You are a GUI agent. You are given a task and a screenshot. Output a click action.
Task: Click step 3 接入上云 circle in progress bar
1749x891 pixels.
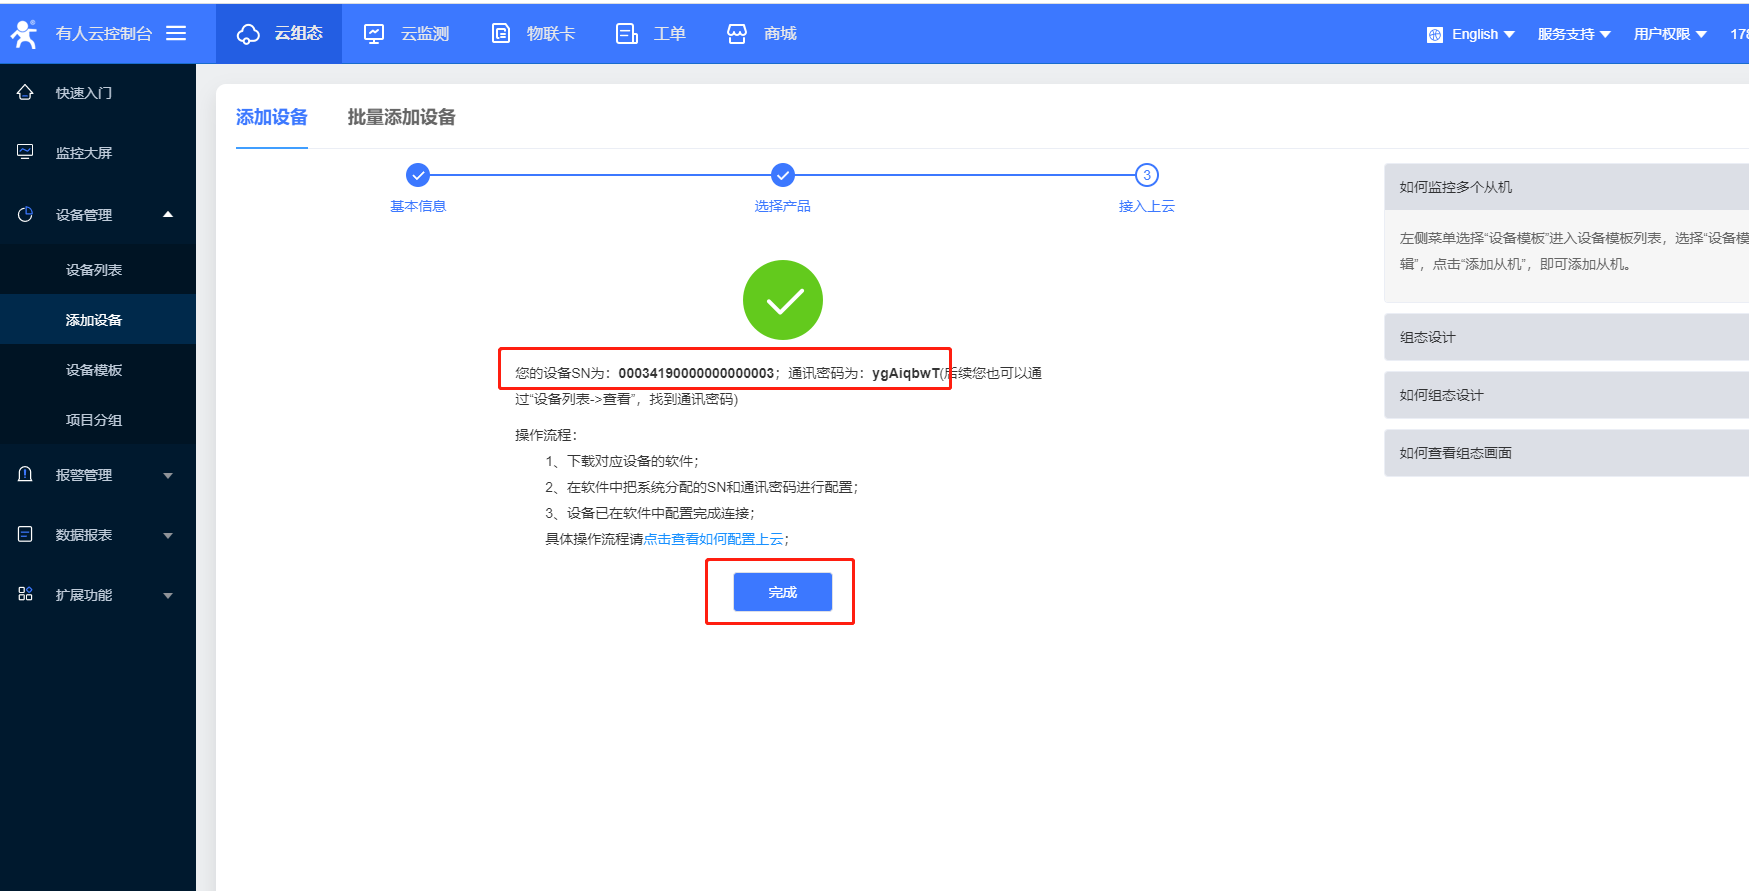click(1146, 175)
